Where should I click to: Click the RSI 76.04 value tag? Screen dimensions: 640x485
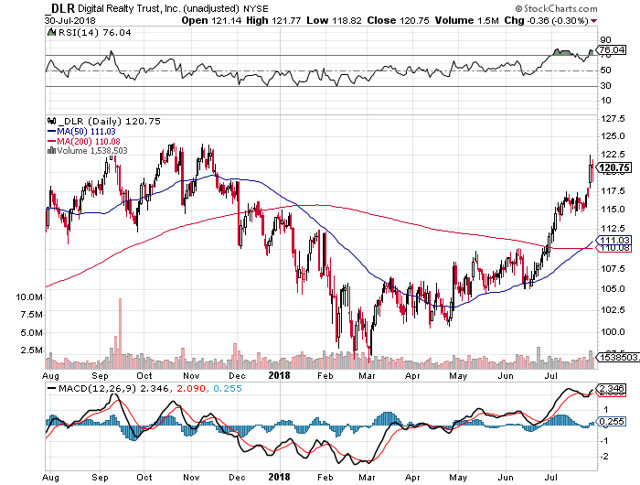pyautogui.click(x=611, y=50)
